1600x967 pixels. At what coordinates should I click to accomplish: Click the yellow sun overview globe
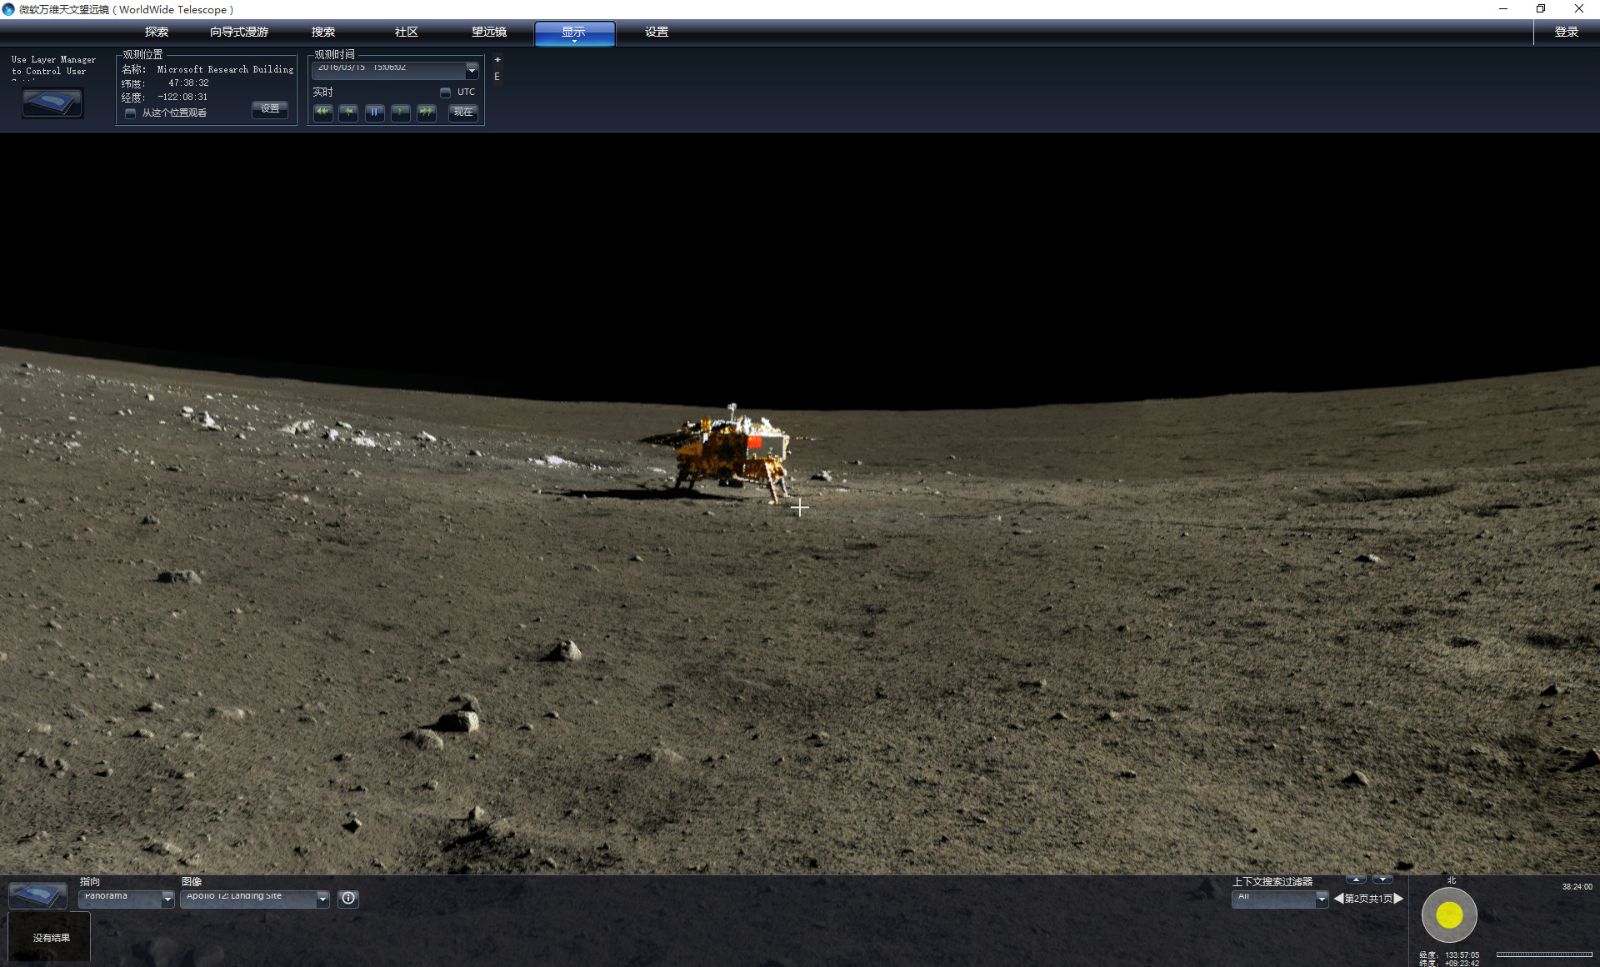[1449, 914]
